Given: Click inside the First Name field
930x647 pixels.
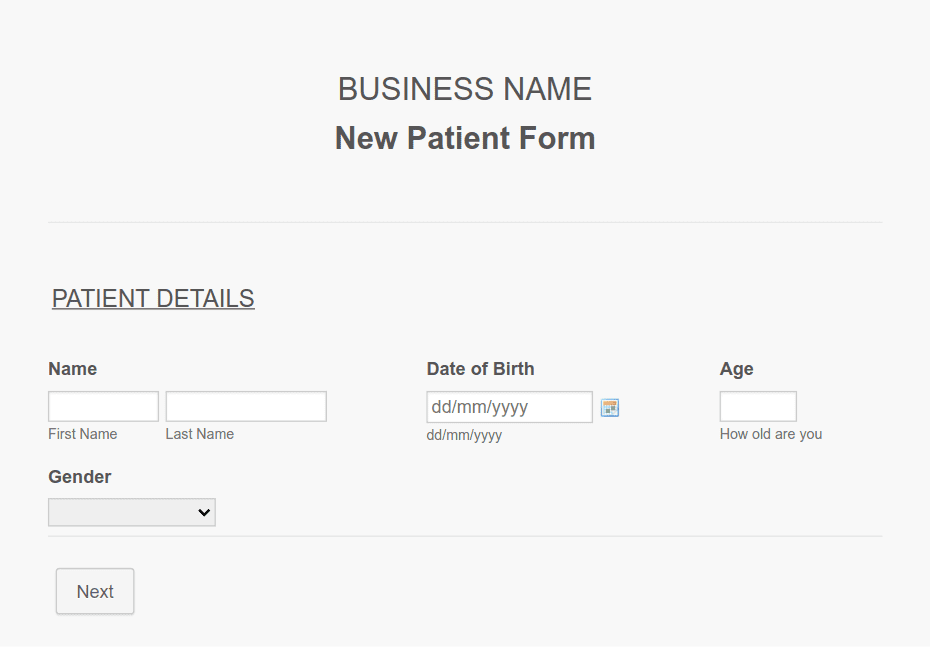Looking at the screenshot, I should pyautogui.click(x=103, y=406).
